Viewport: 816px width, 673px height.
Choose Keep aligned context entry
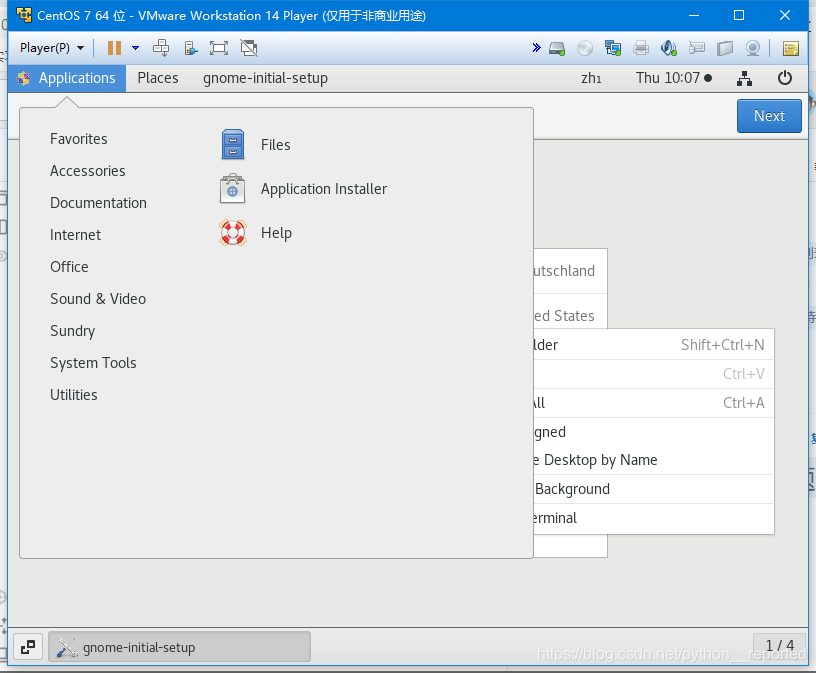click(x=654, y=431)
